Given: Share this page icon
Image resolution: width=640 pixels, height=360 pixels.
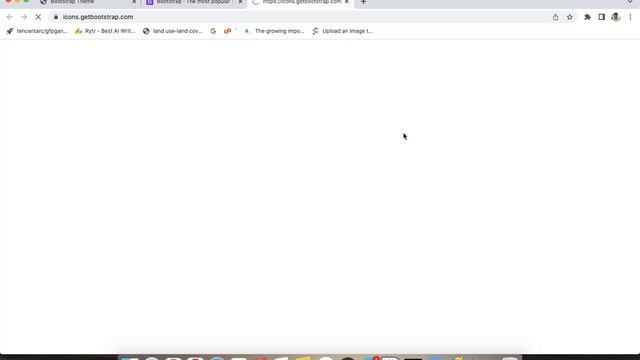Looking at the screenshot, I should click(556, 17).
